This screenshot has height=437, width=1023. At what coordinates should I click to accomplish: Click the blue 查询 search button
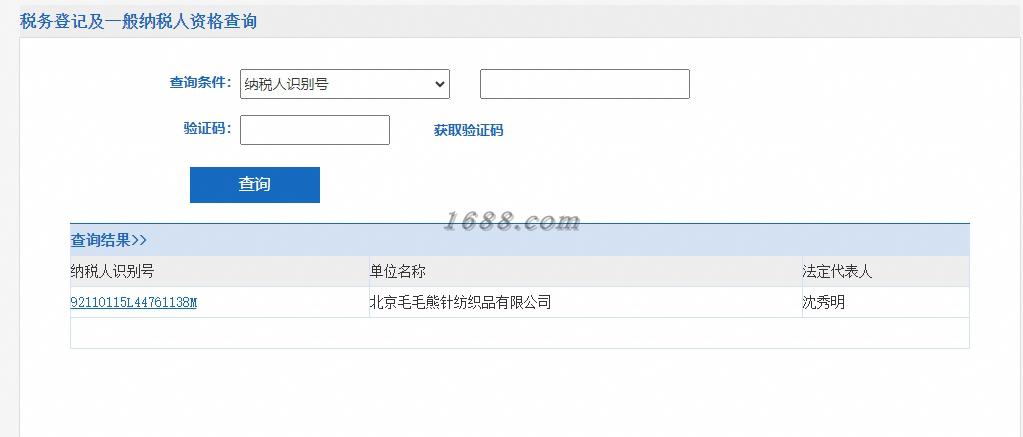[x=254, y=185]
